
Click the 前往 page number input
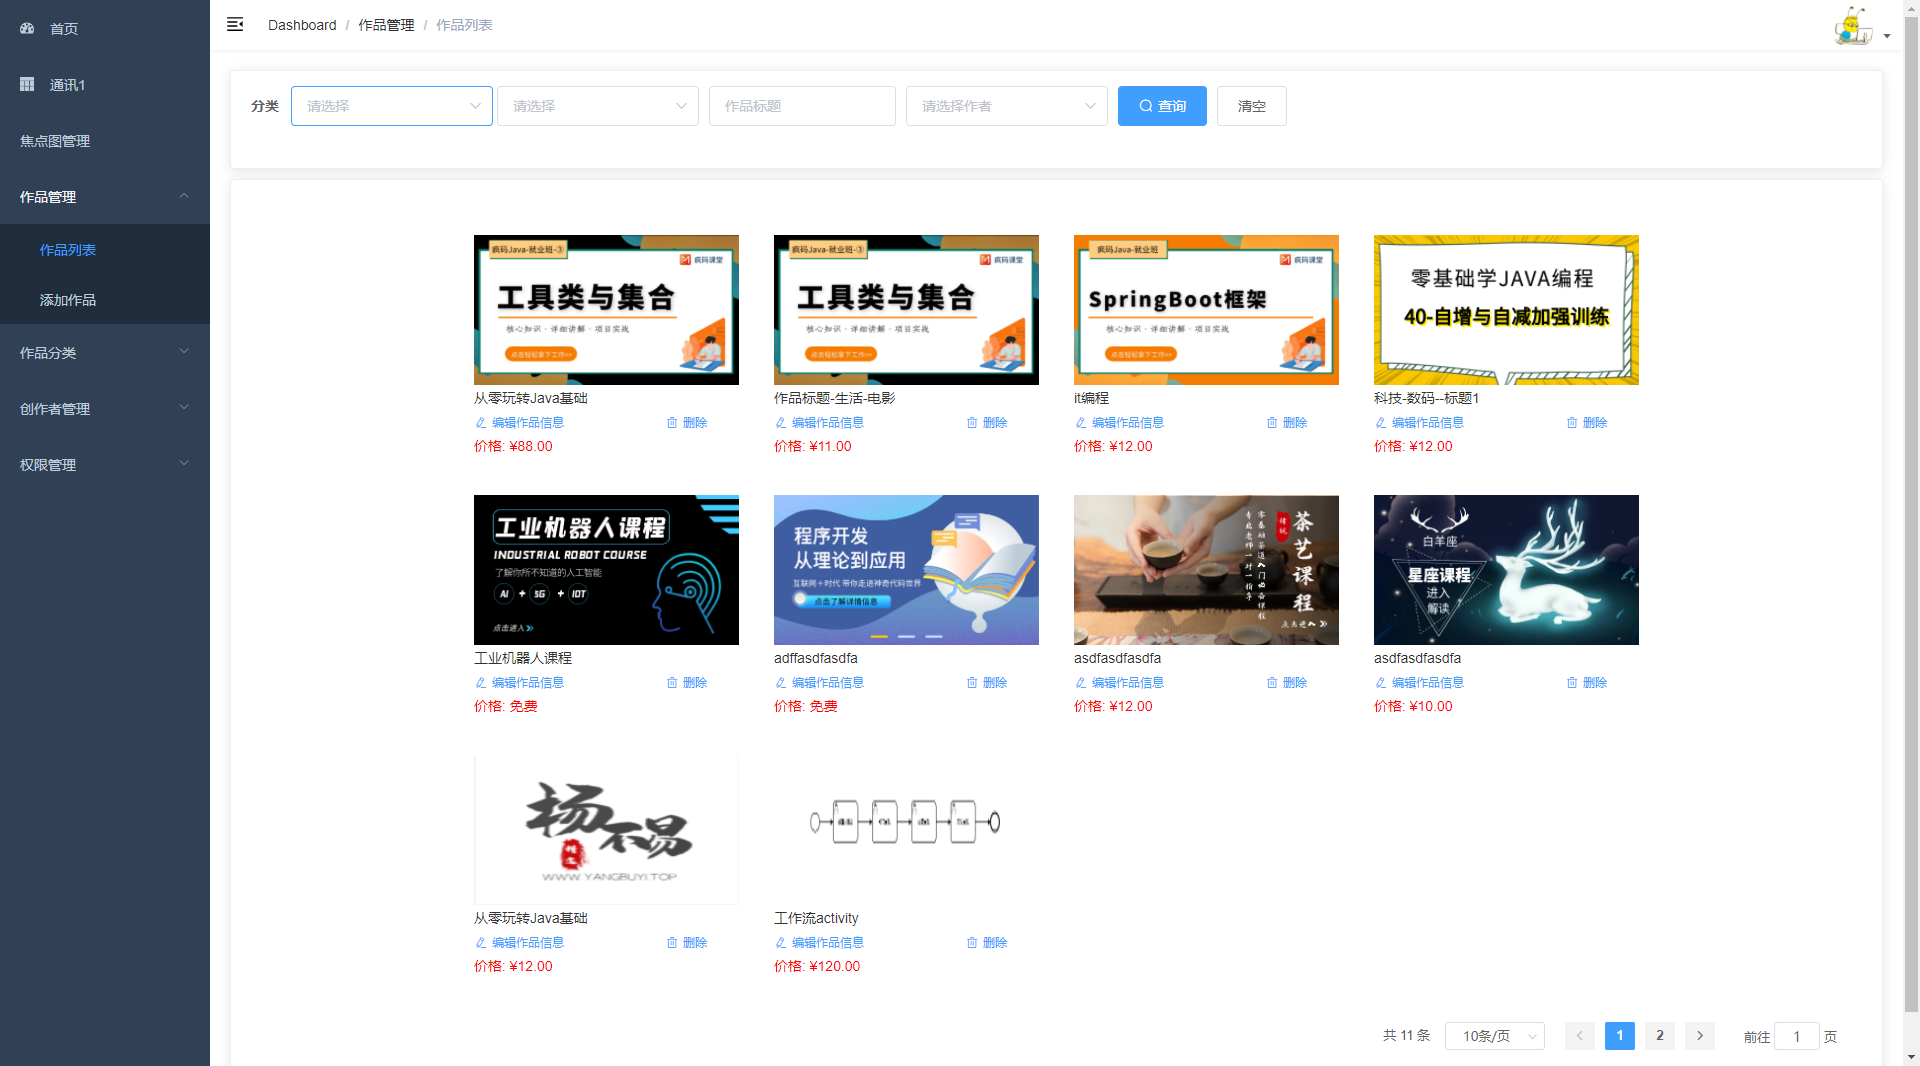pos(1797,1036)
